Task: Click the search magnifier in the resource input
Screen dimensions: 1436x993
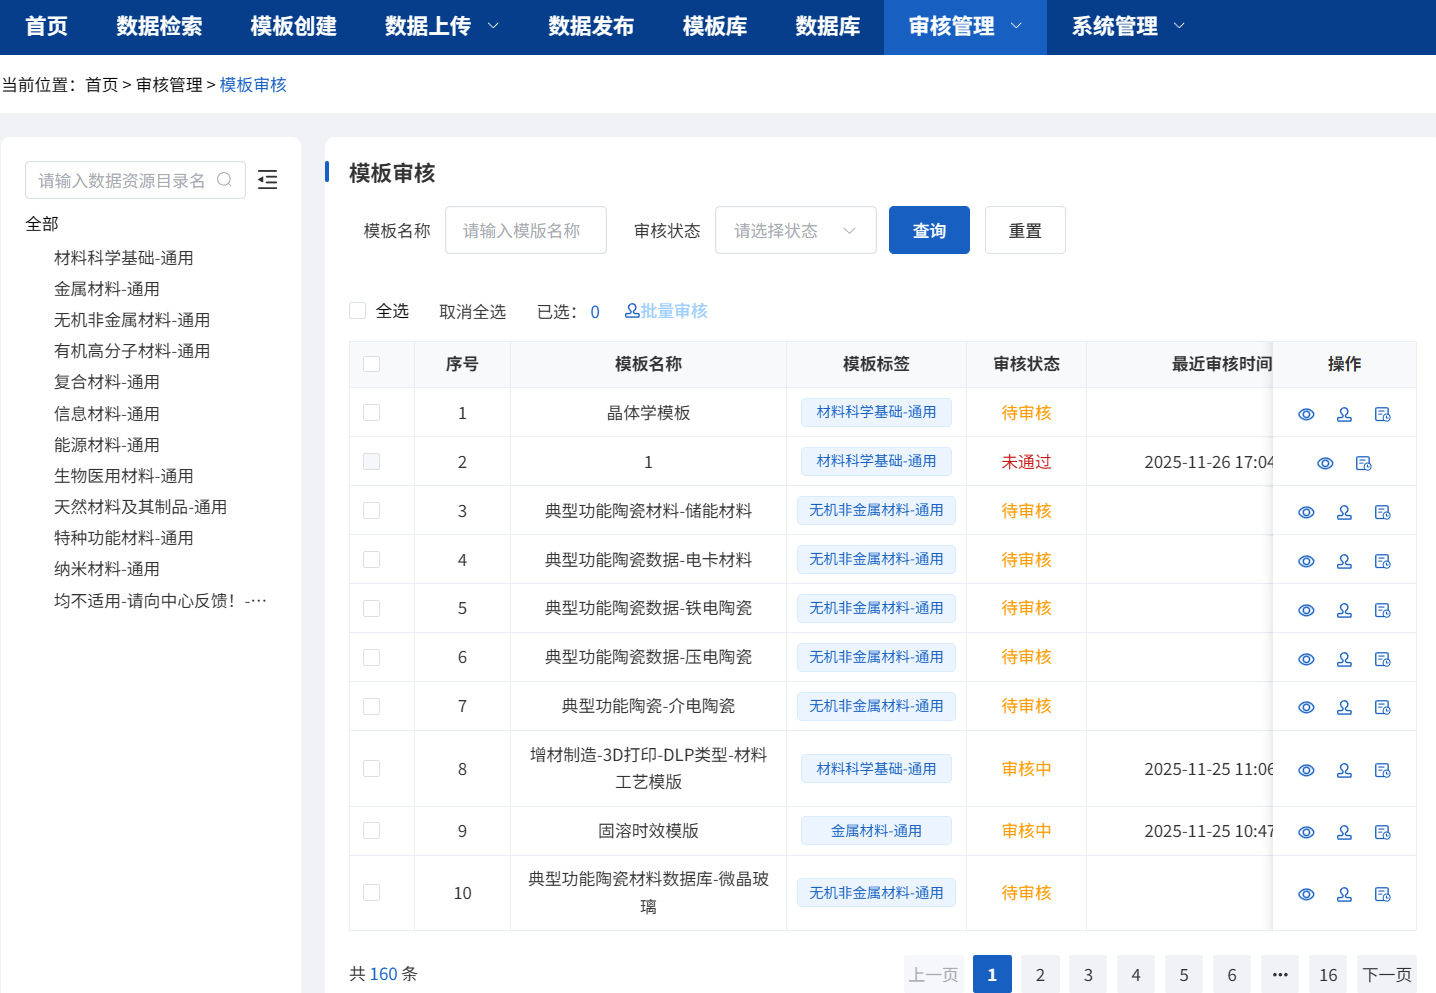Action: pos(225,179)
